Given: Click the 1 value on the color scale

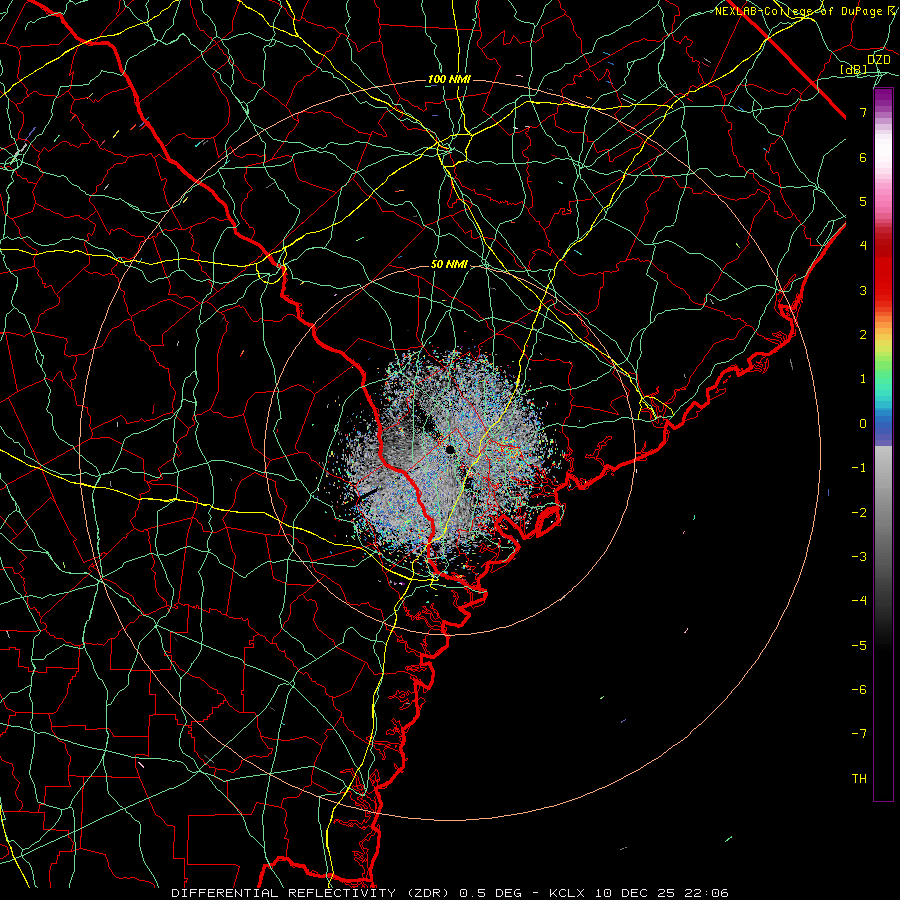Looking at the screenshot, I should click(863, 379).
